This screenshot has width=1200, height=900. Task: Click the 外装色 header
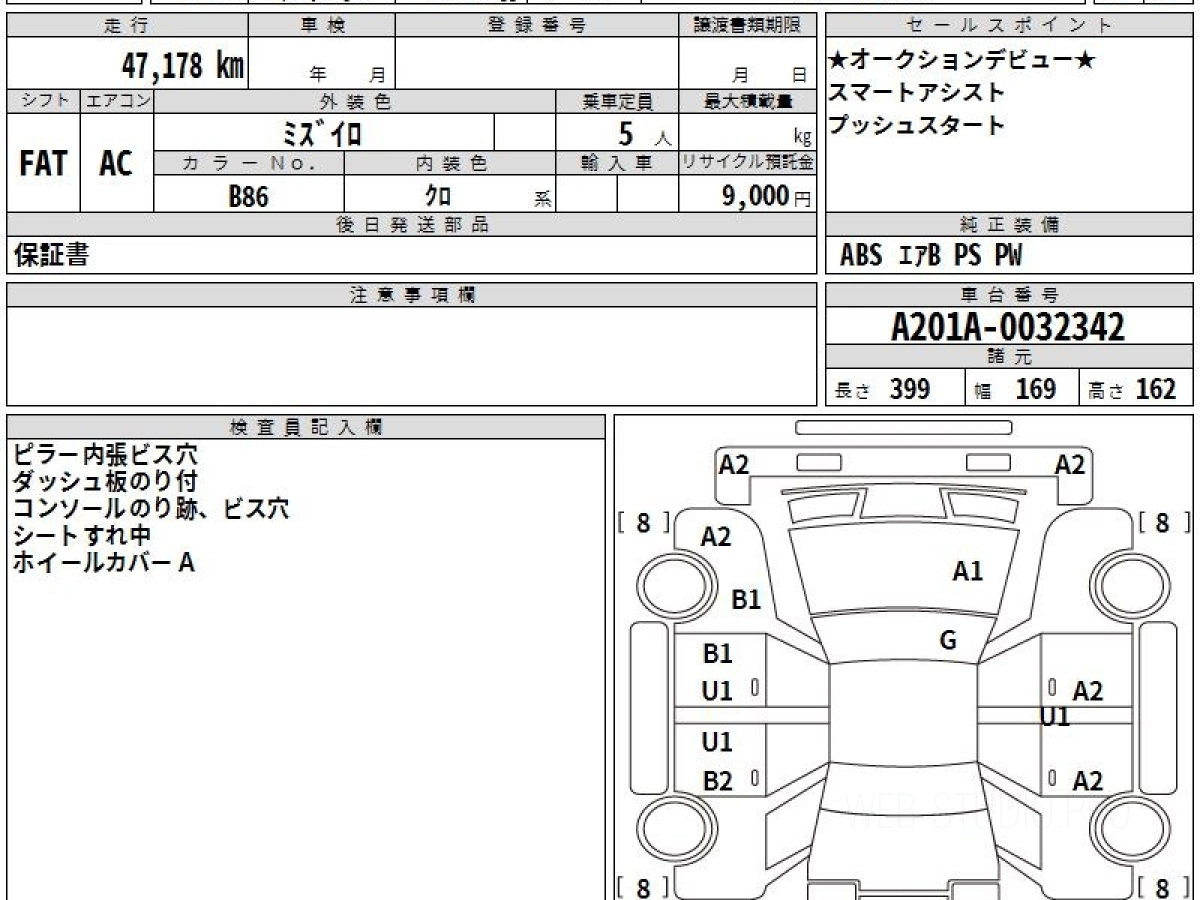point(355,101)
